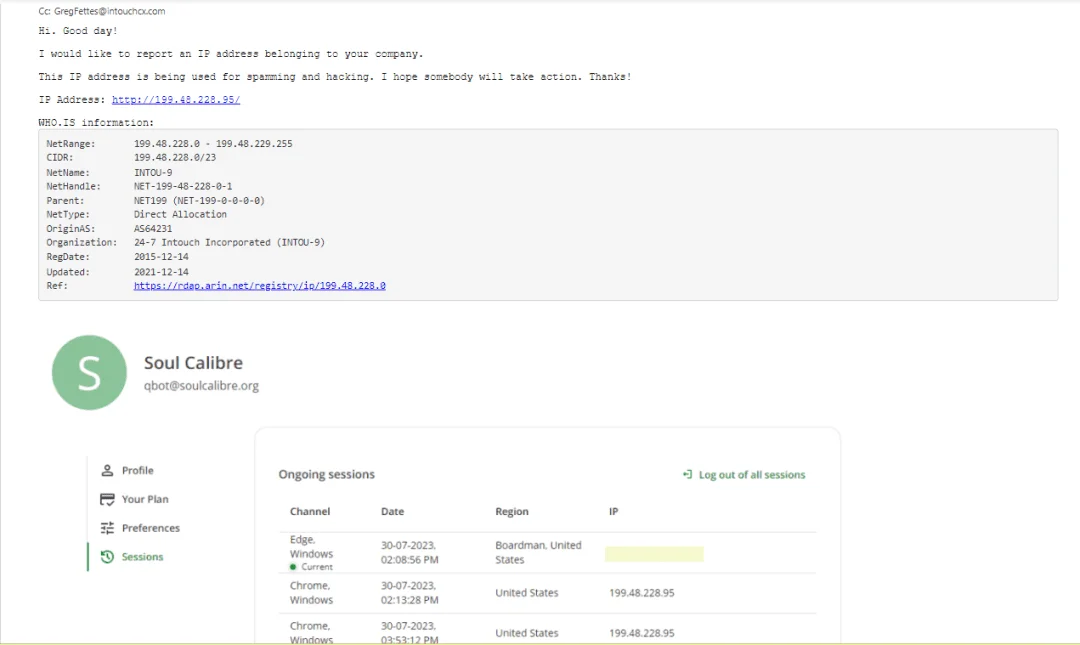Click the NetRange value 199.48.228.0 - 199.48.229.255
The width and height of the screenshot is (1080, 645).
[213, 144]
